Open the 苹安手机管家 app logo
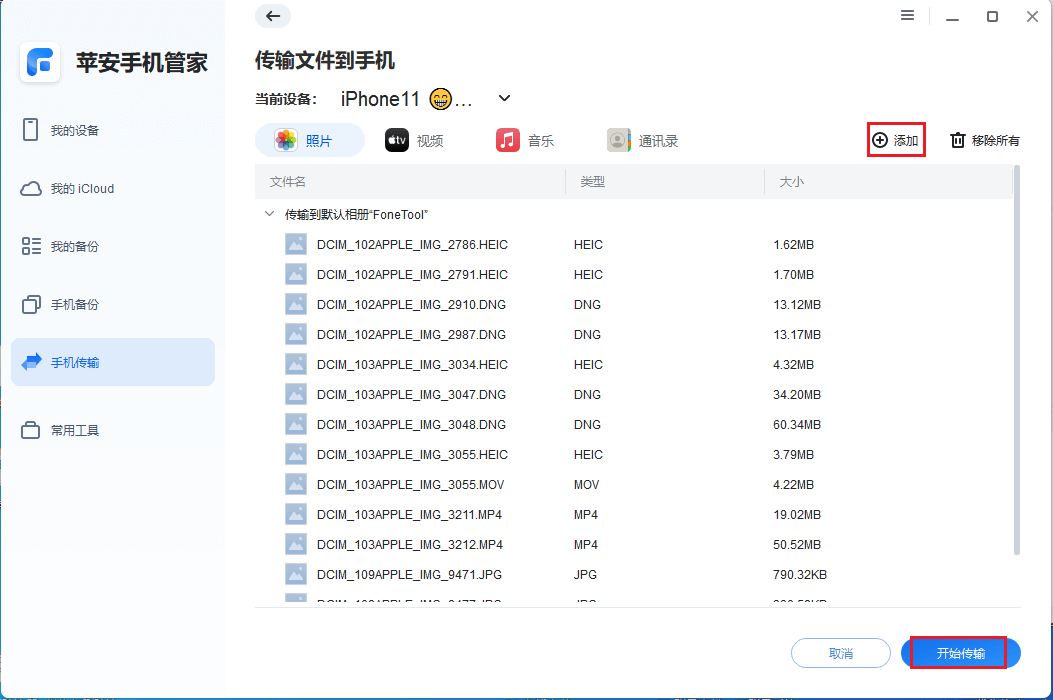 point(39,63)
